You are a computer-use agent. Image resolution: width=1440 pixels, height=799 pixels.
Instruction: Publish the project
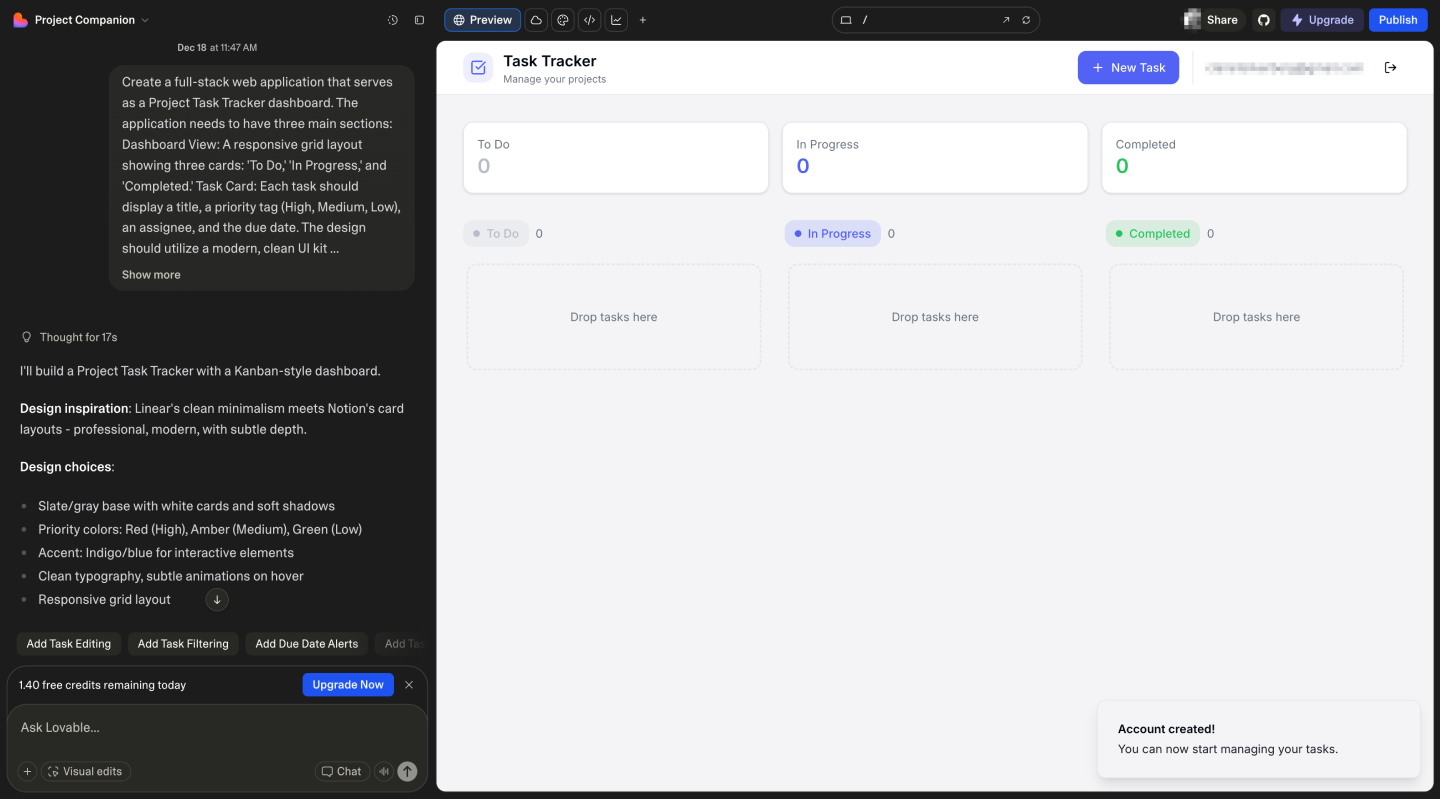pyautogui.click(x=1397, y=19)
